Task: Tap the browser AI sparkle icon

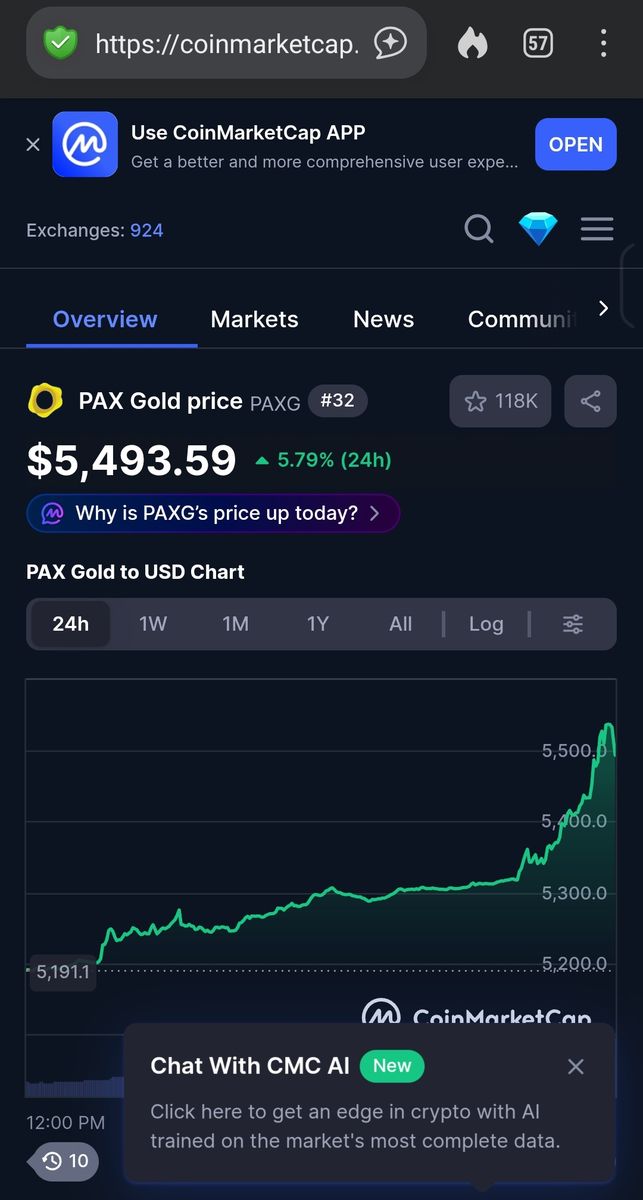Action: [390, 43]
